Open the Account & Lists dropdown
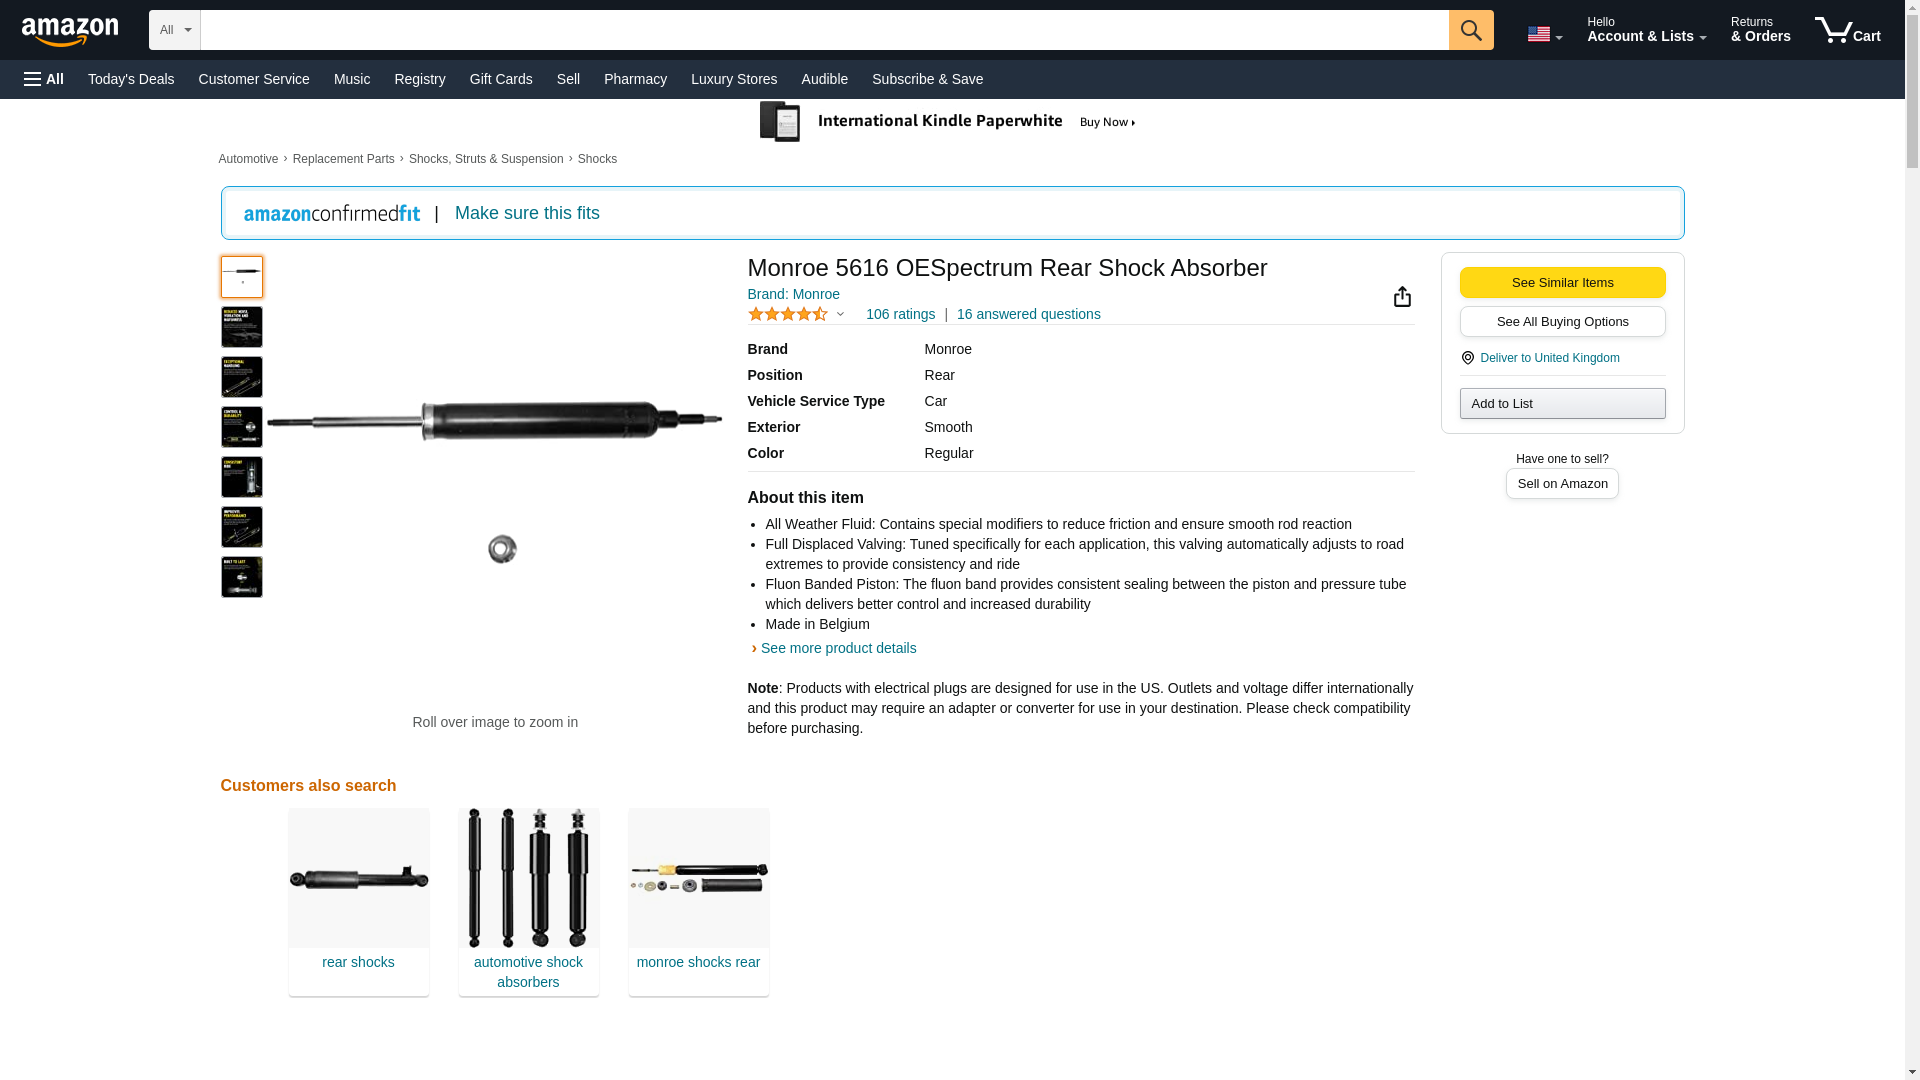The height and width of the screenshot is (1080, 1920). [x=1646, y=30]
